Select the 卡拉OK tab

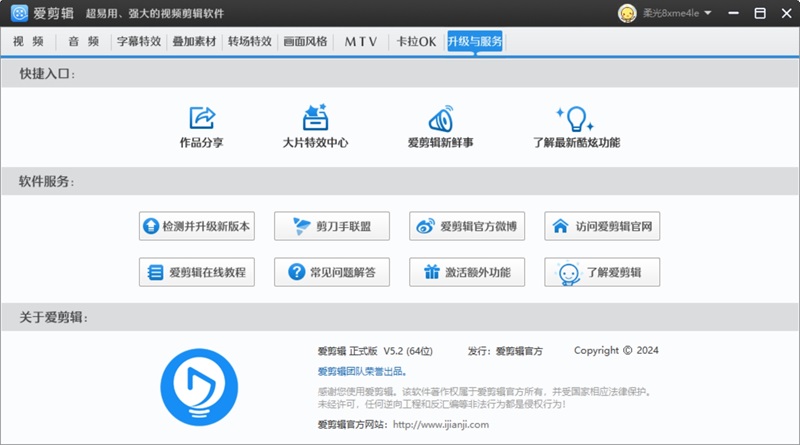pos(416,41)
